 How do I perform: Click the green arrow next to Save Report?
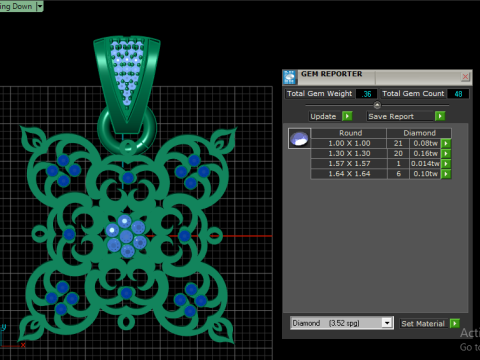tap(440, 116)
